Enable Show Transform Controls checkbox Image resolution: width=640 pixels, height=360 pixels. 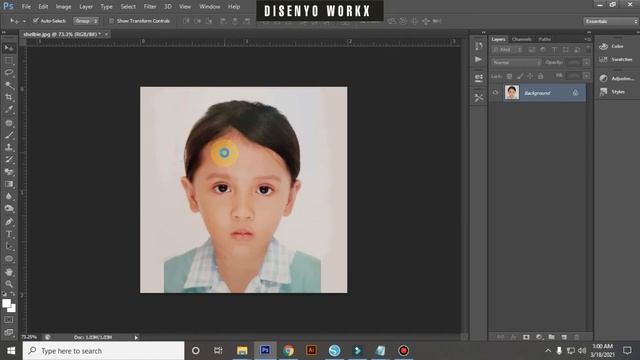[x=111, y=21]
